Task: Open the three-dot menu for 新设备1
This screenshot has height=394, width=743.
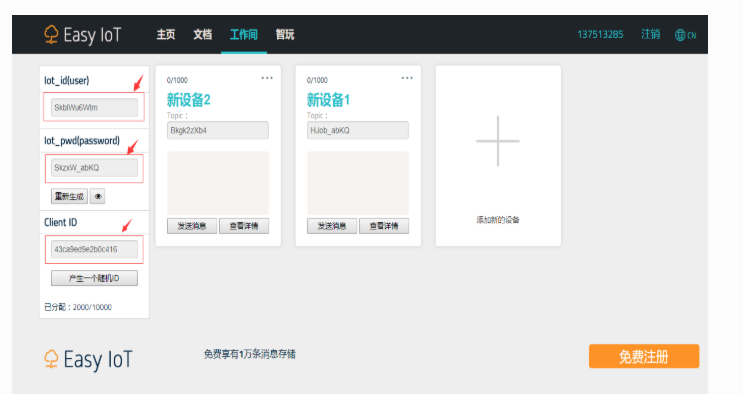Action: (x=407, y=78)
